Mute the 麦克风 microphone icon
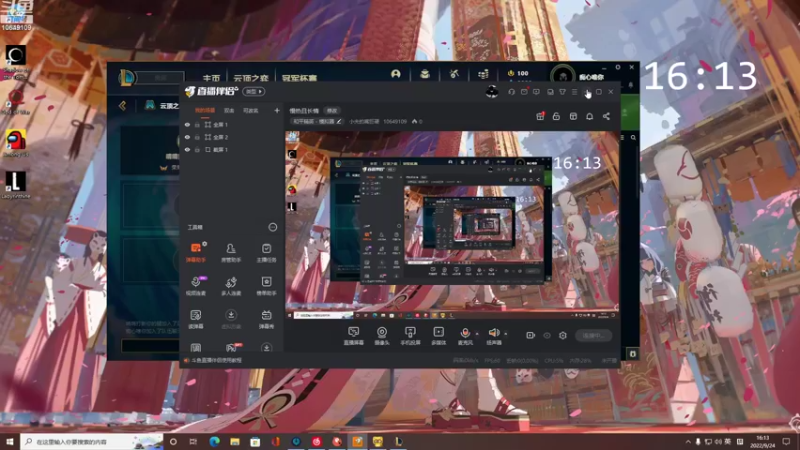This screenshot has width=800, height=450. 465,333
